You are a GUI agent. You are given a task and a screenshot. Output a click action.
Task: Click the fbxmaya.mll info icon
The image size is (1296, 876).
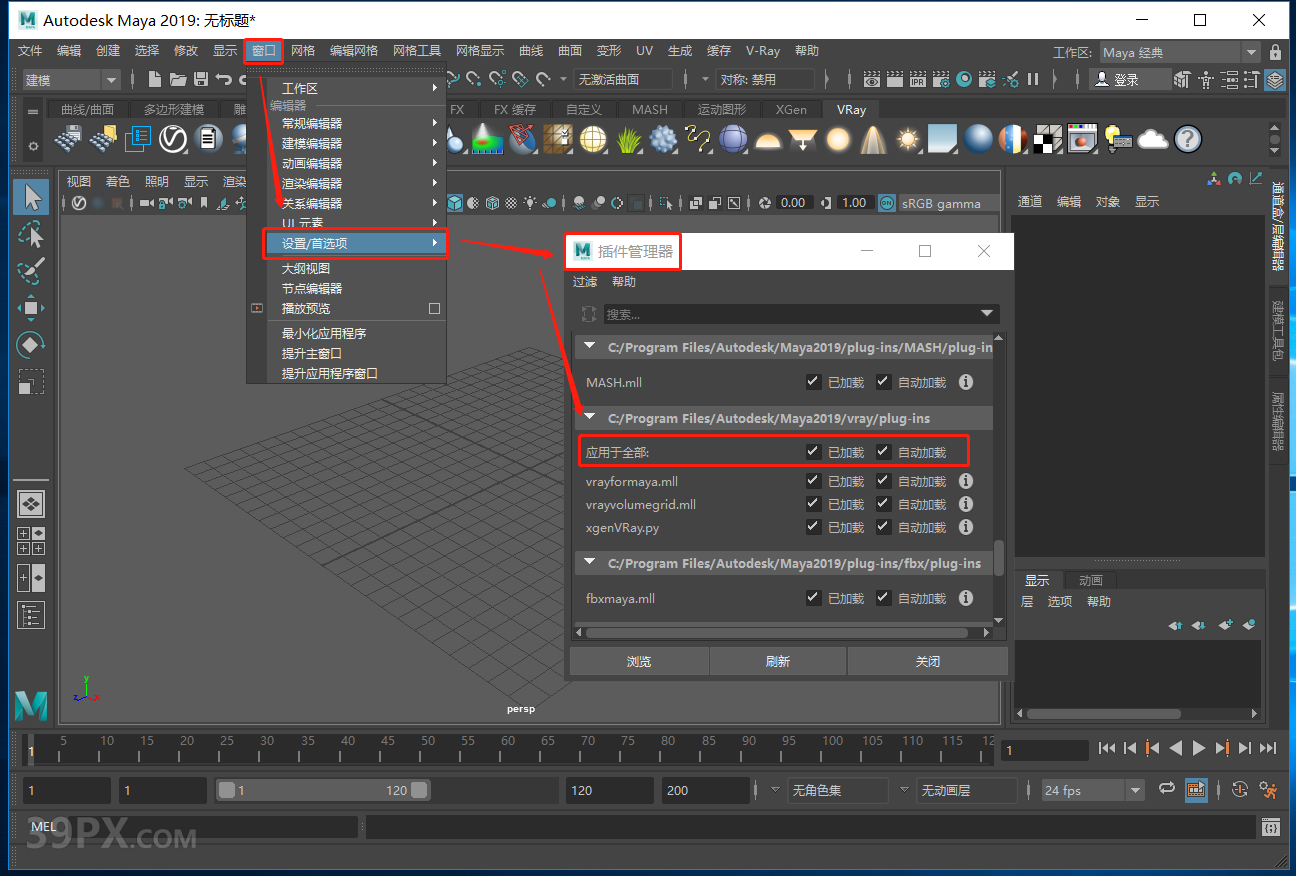click(966, 598)
